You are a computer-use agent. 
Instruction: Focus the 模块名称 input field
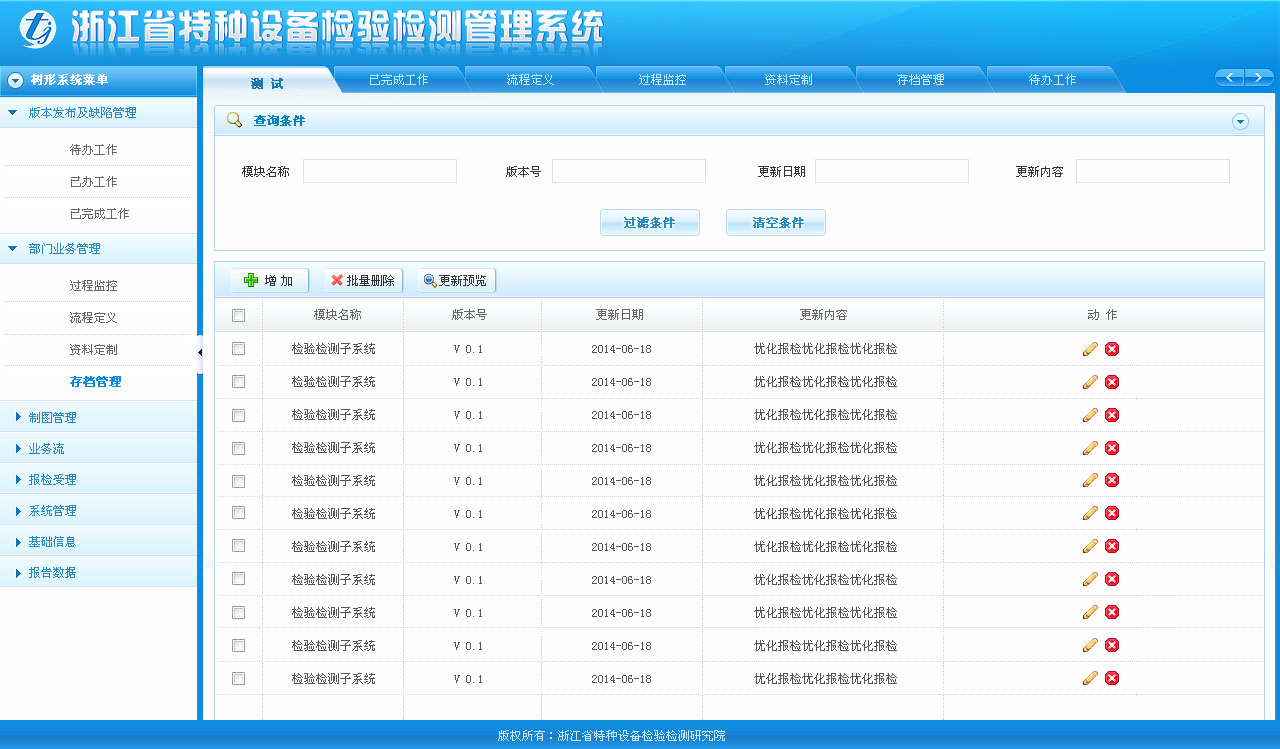pyautogui.click(x=380, y=171)
